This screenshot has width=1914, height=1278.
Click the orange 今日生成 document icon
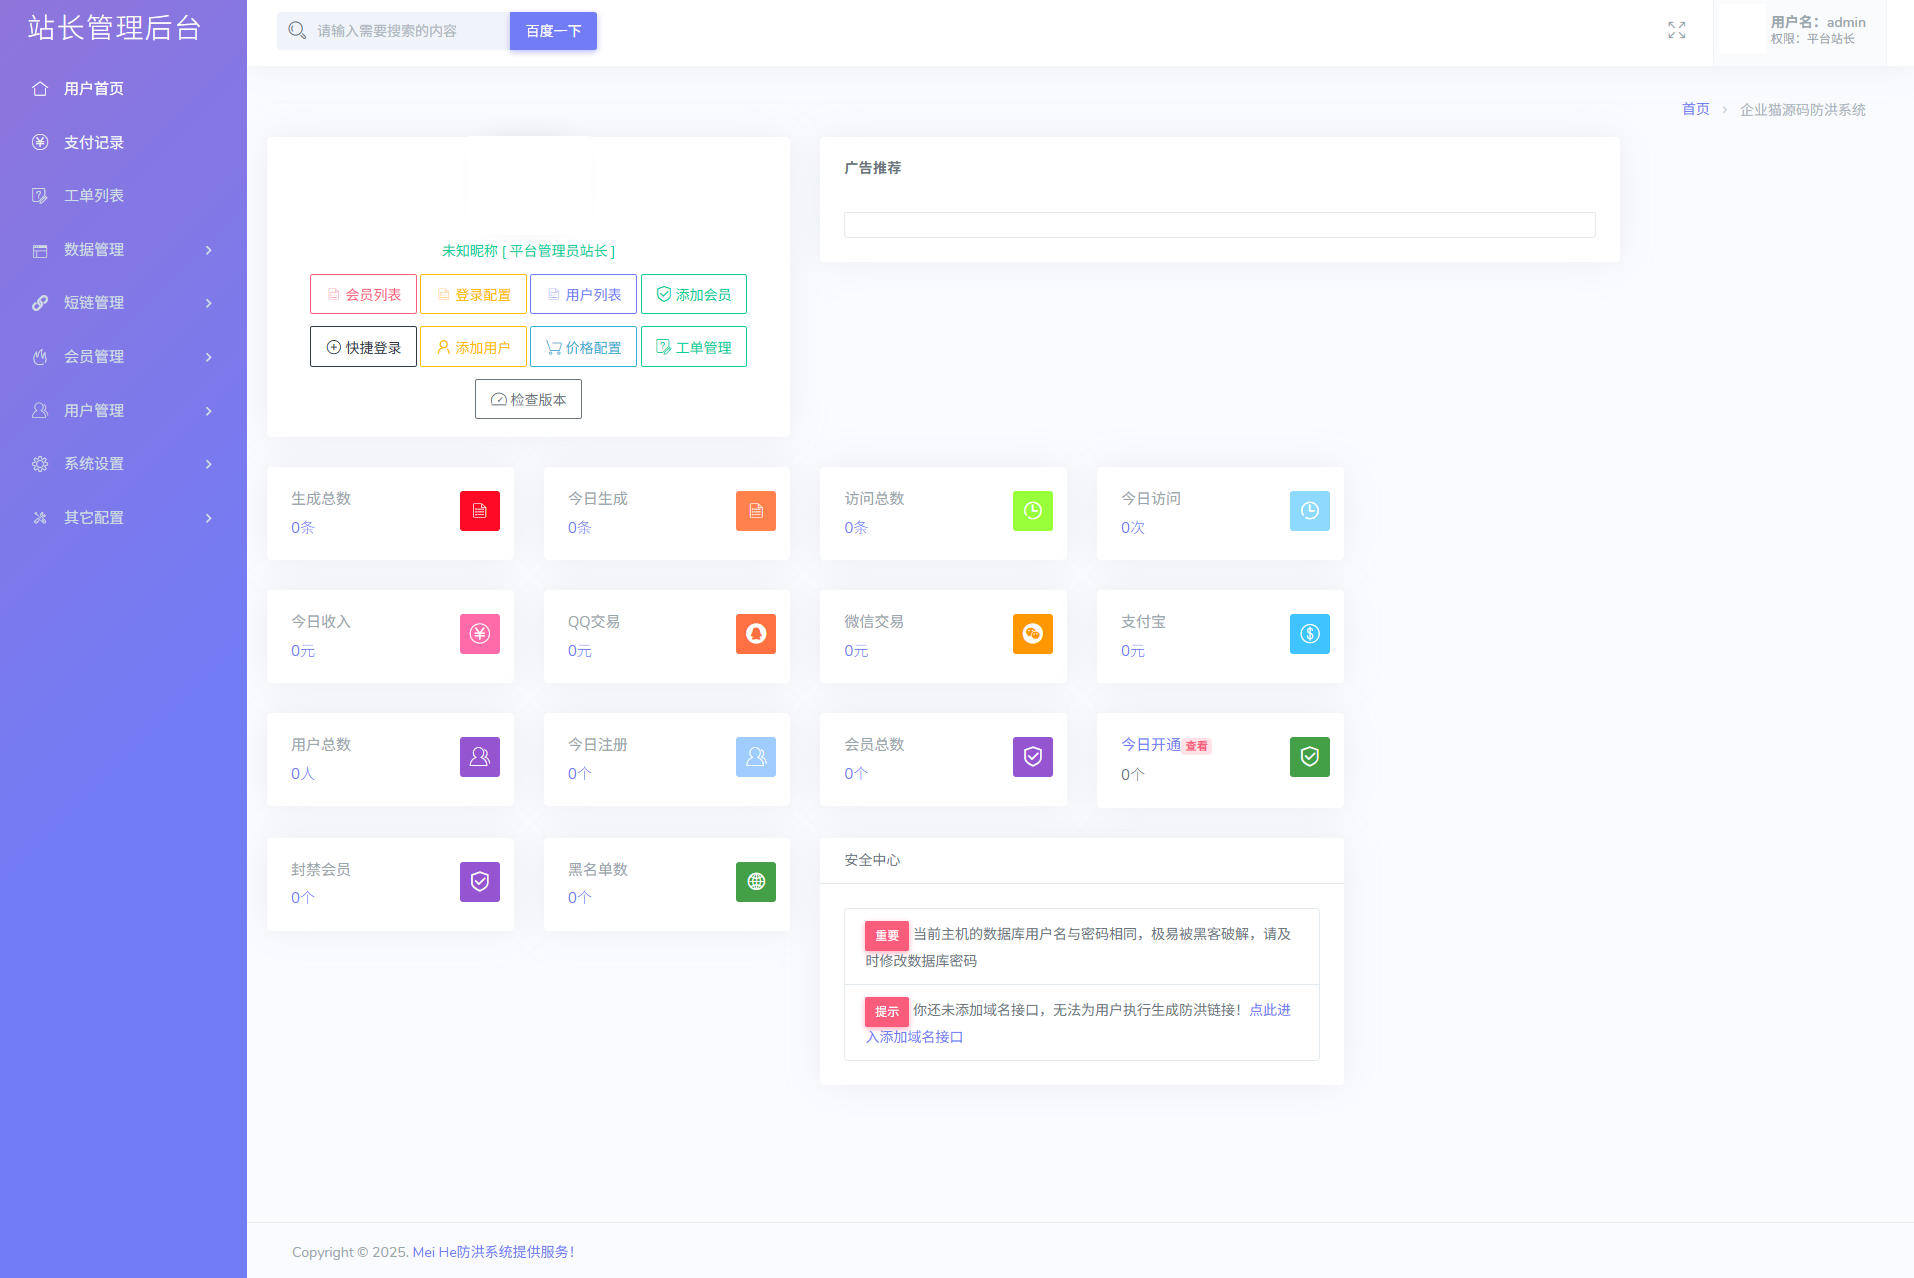click(756, 511)
